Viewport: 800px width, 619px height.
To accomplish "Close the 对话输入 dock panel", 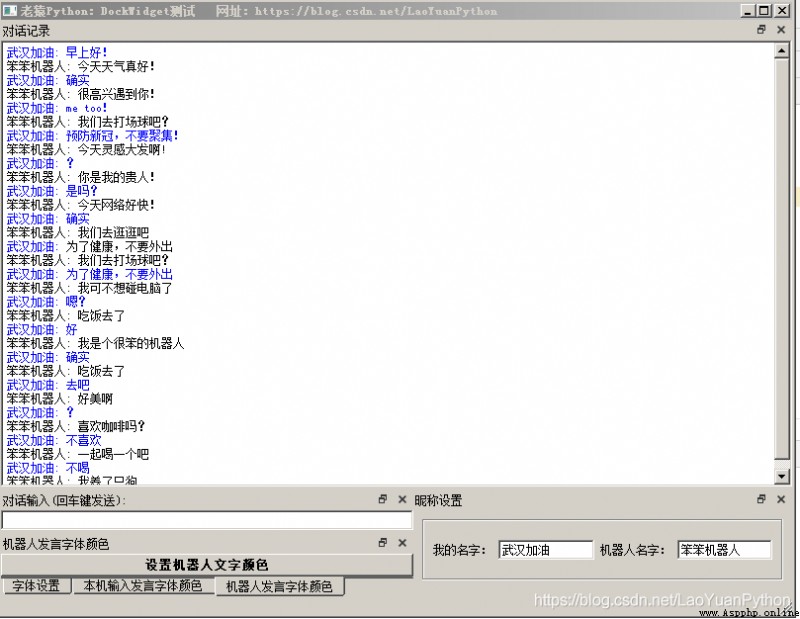I will point(402,499).
